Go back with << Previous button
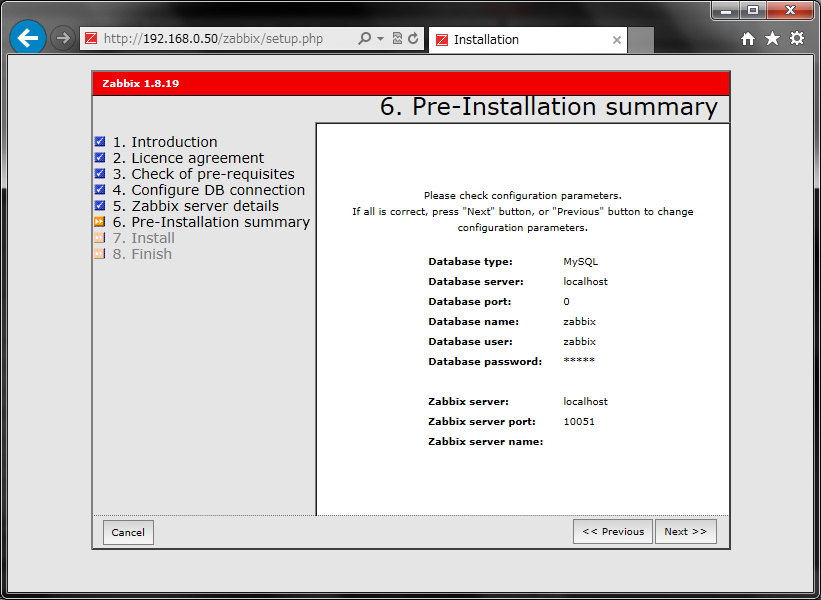Image resolution: width=821 pixels, height=600 pixels. coord(613,531)
